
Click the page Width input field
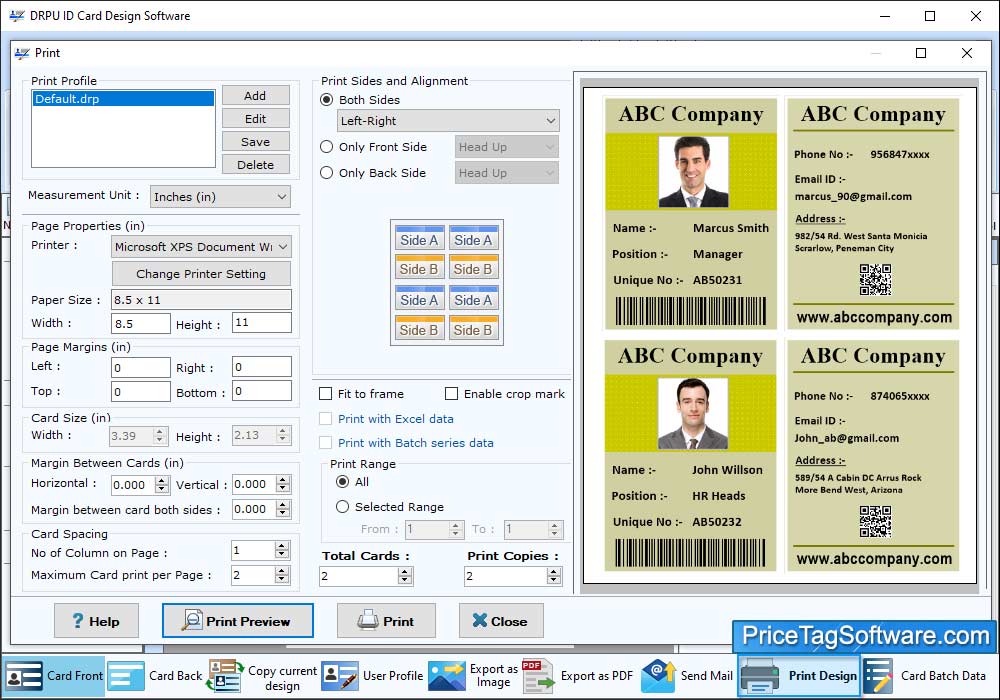click(141, 323)
